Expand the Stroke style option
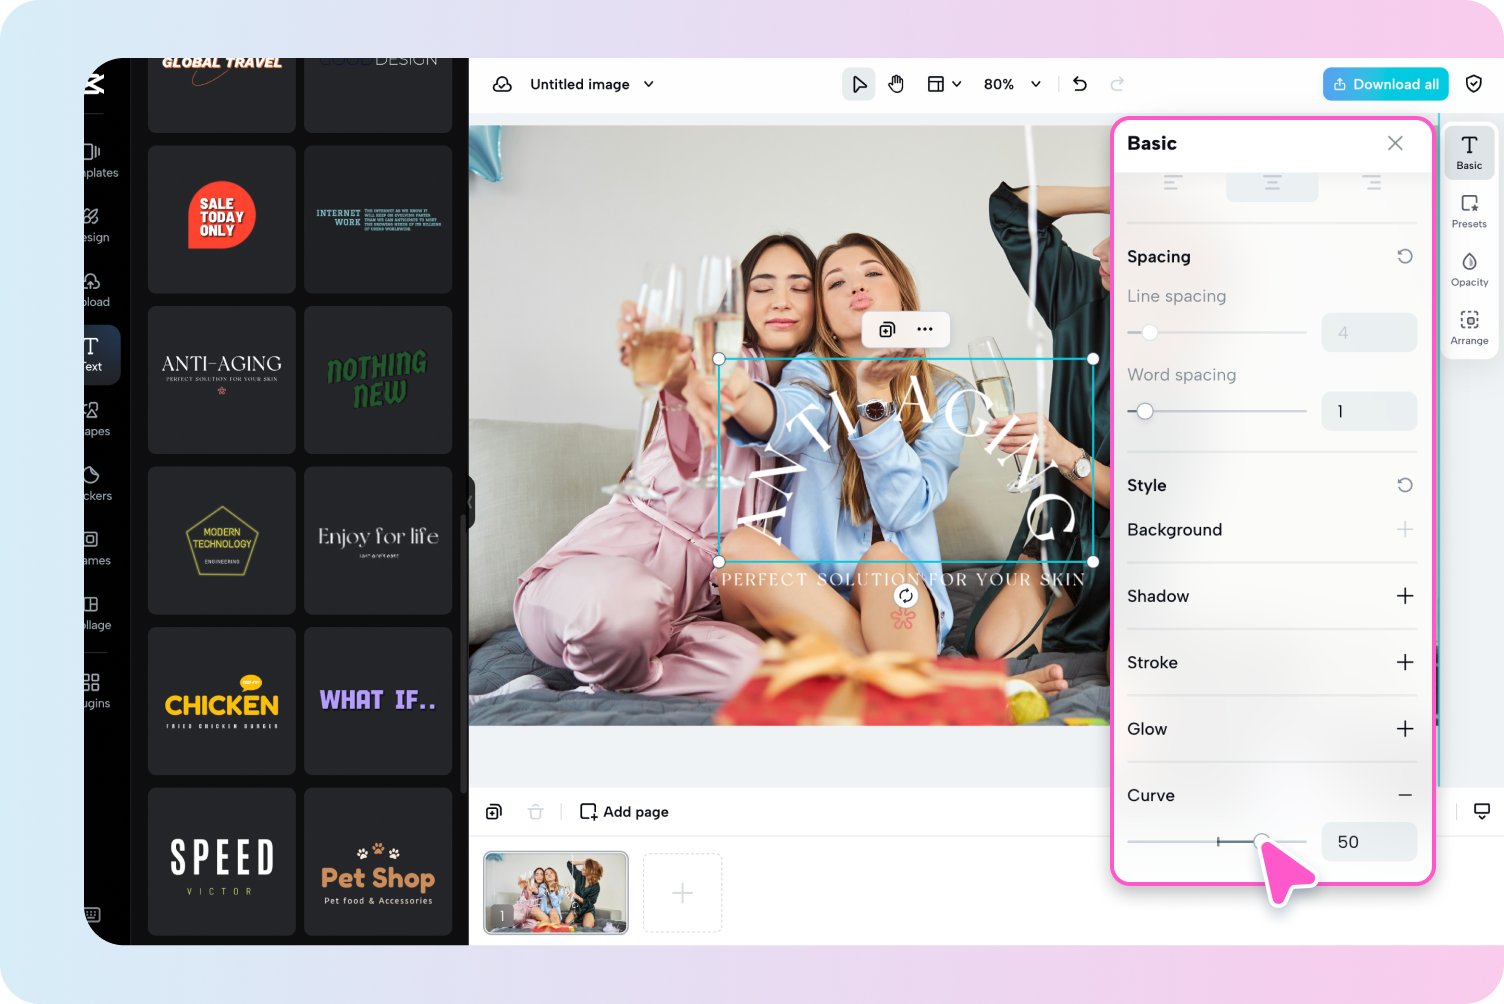This screenshot has width=1504, height=1004. tap(1404, 662)
